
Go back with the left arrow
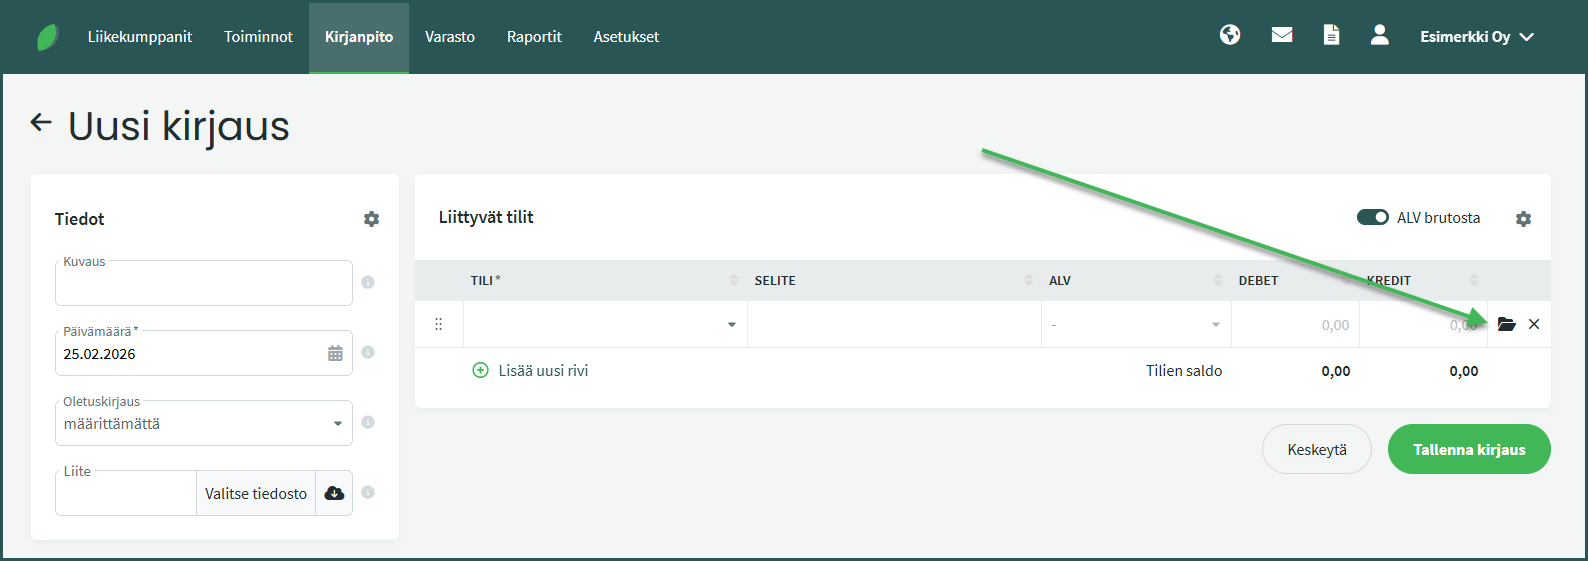41,123
